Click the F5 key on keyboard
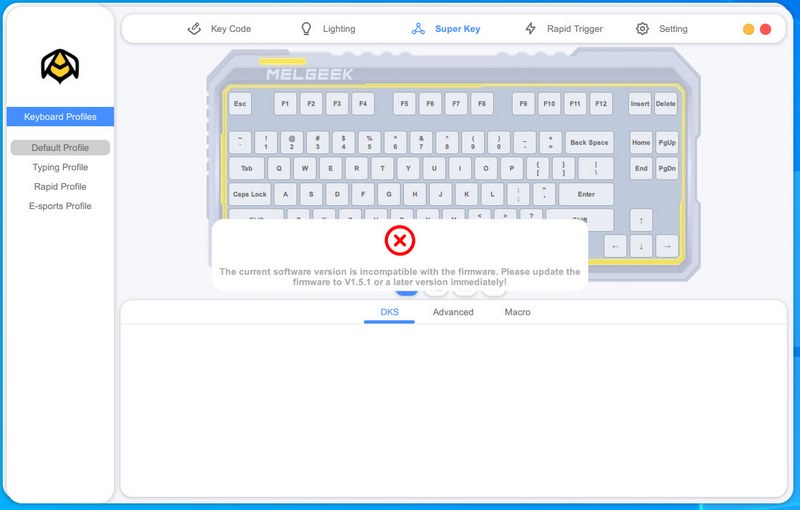 pos(404,104)
